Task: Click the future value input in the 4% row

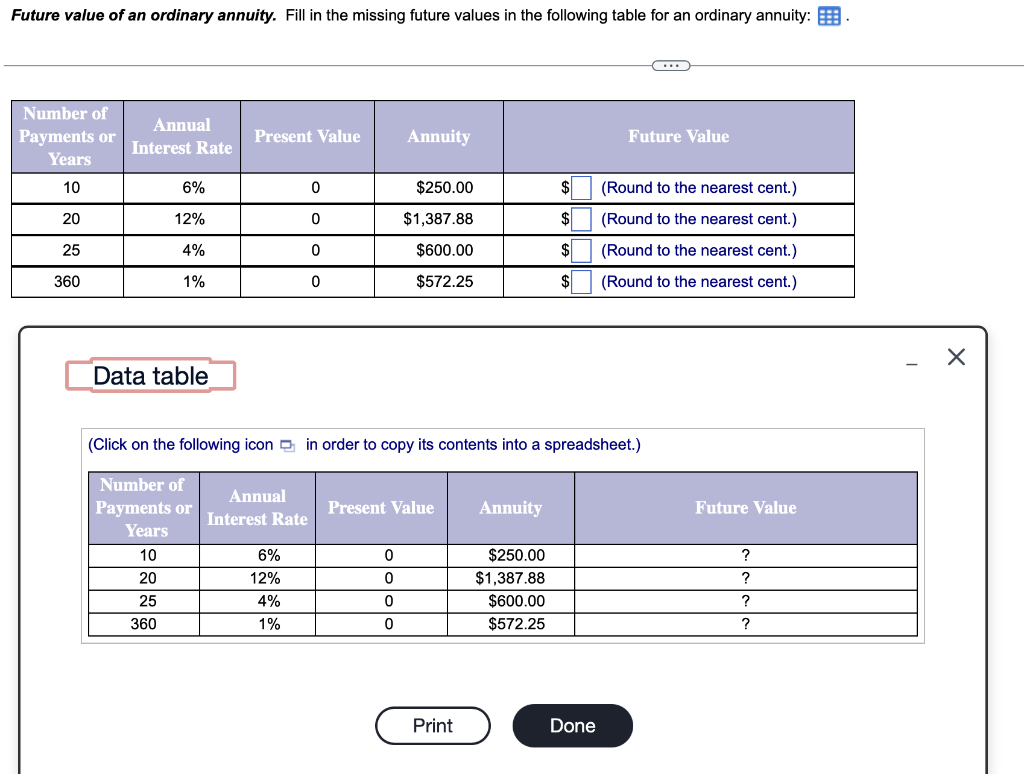Action: (580, 250)
